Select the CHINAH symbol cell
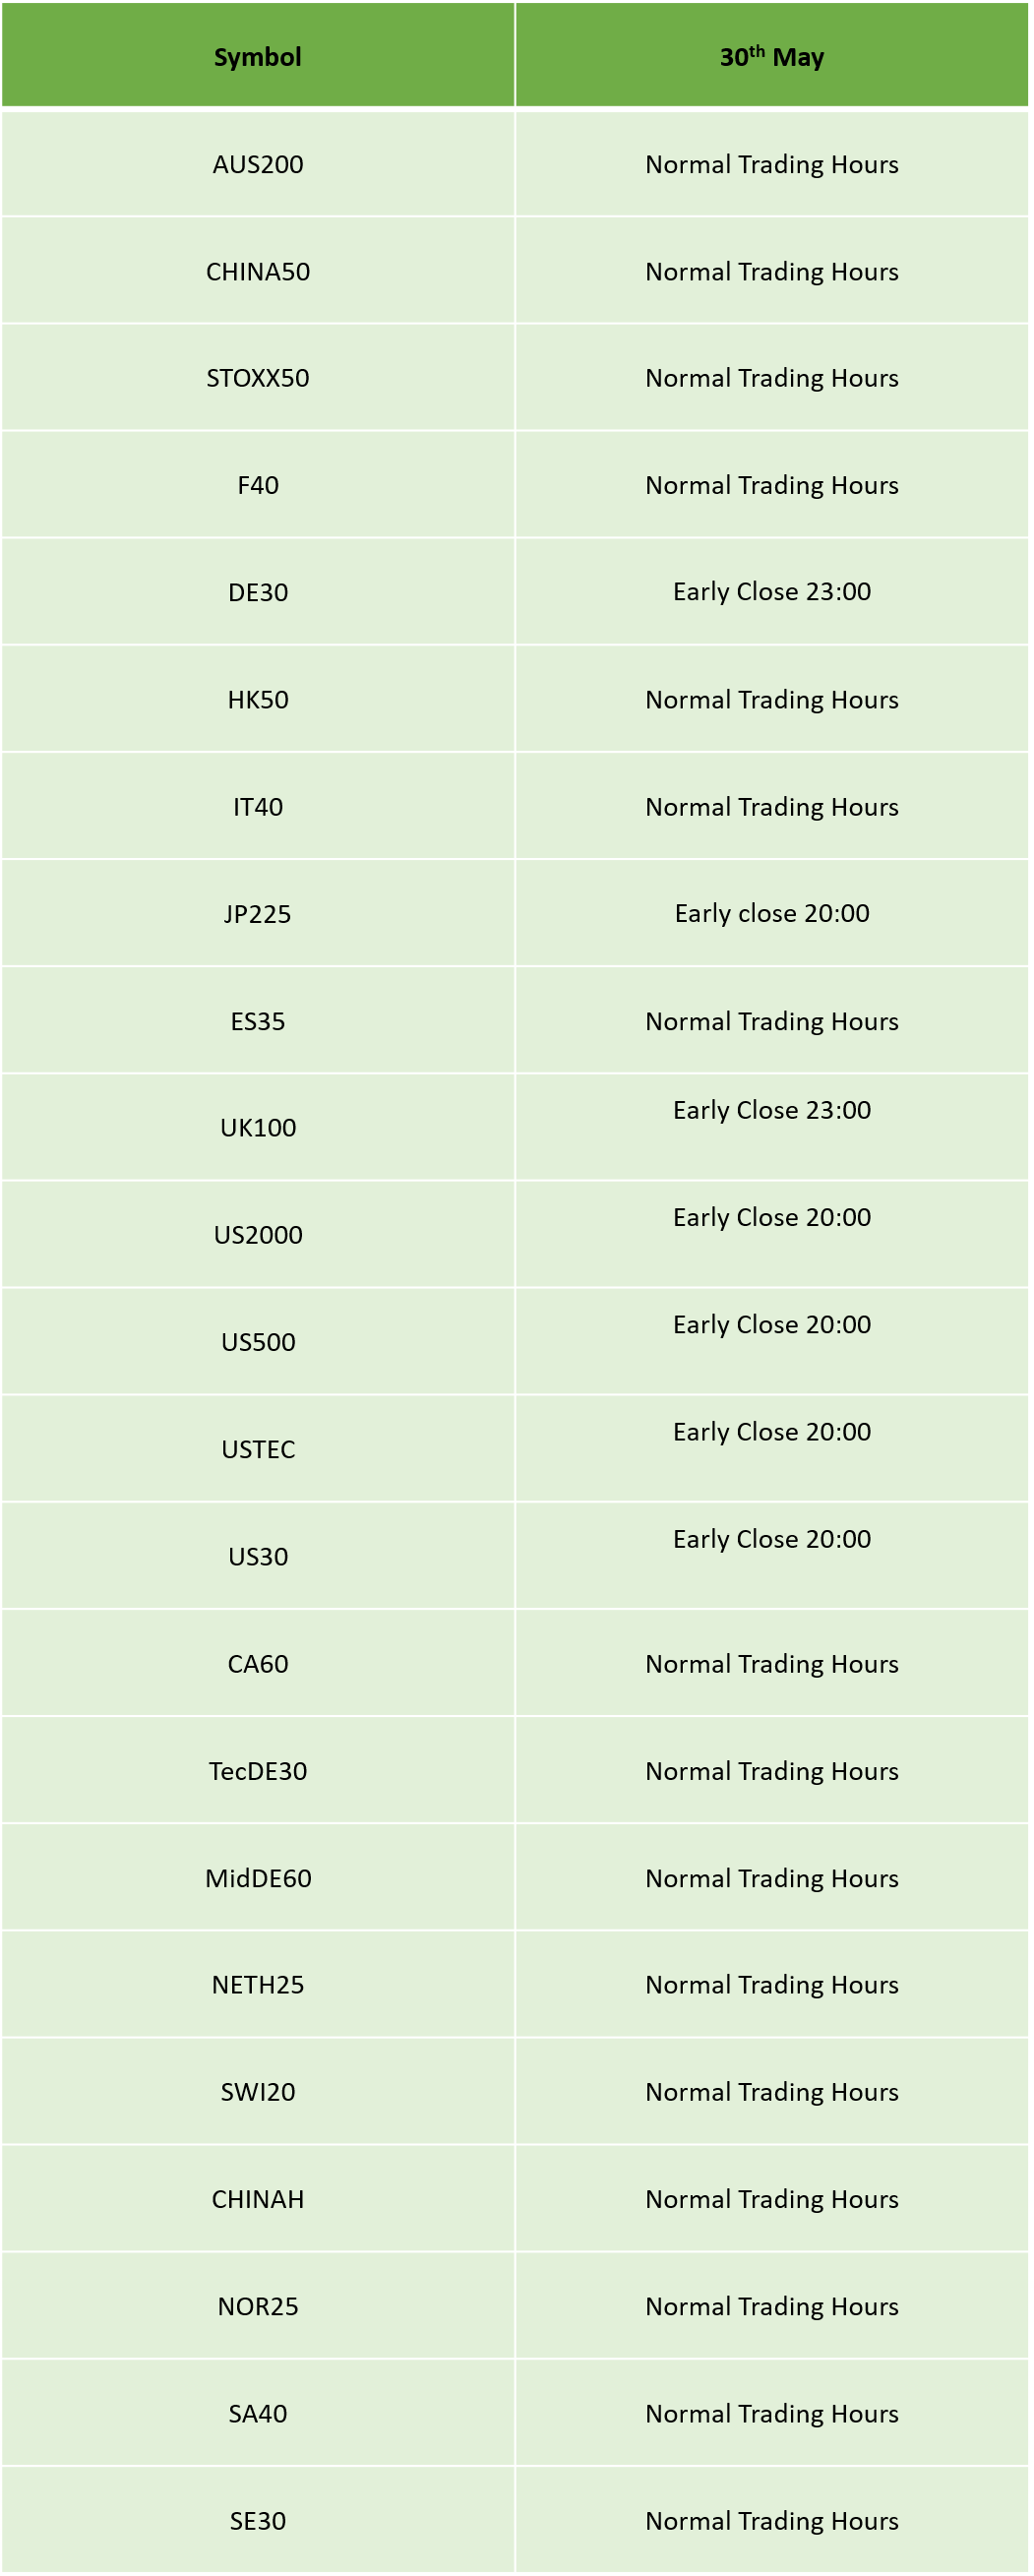Viewport: 1034px width, 2576px height. [258, 2199]
